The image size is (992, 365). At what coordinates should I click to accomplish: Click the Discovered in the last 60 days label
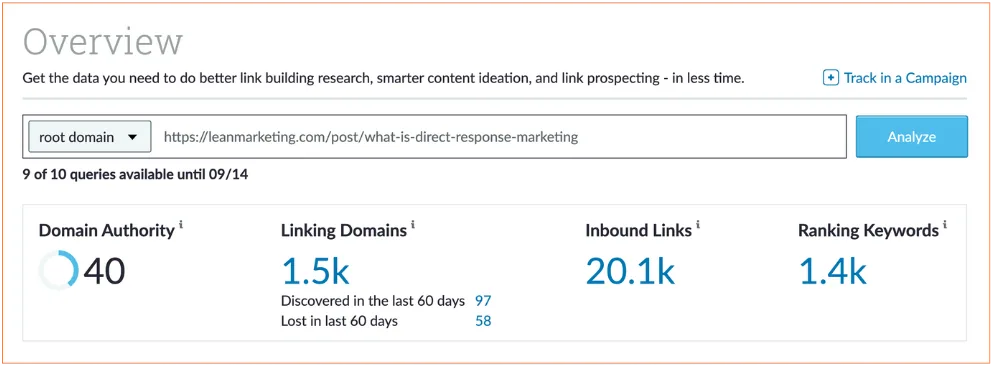[x=373, y=300]
